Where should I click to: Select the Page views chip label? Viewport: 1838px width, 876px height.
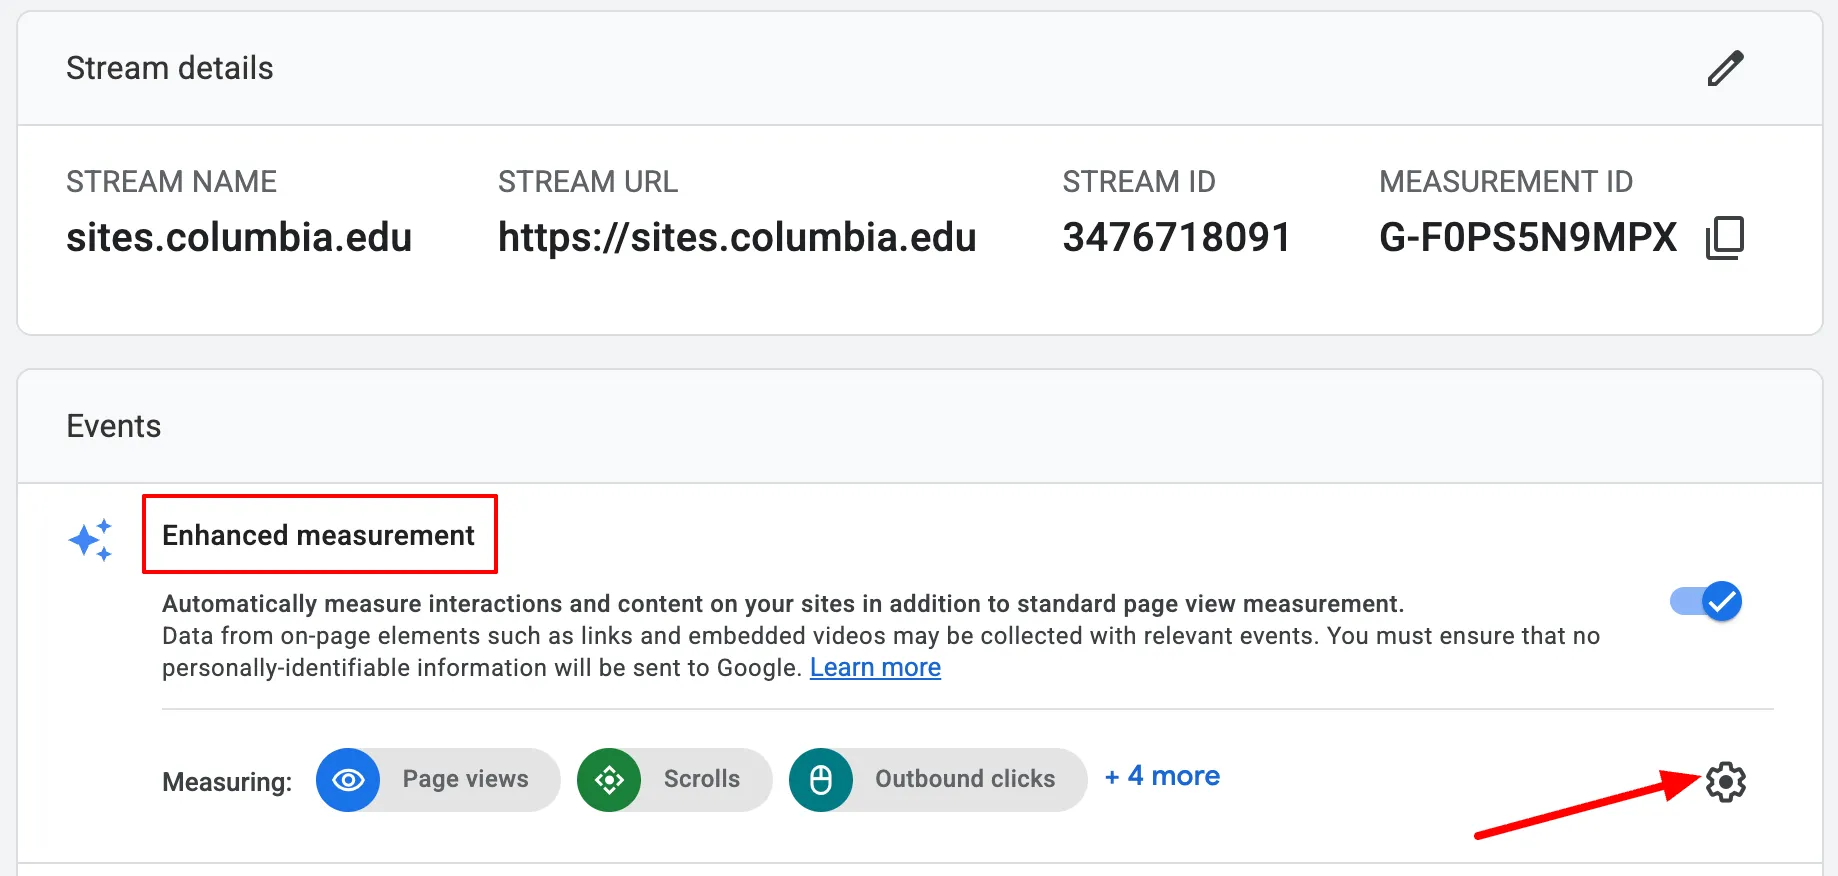click(465, 779)
